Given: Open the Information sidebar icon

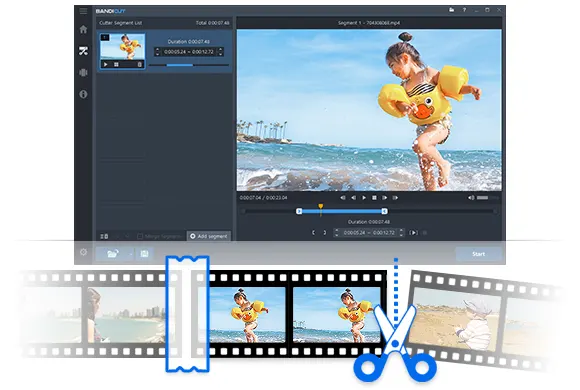Looking at the screenshot, I should pyautogui.click(x=83, y=94).
